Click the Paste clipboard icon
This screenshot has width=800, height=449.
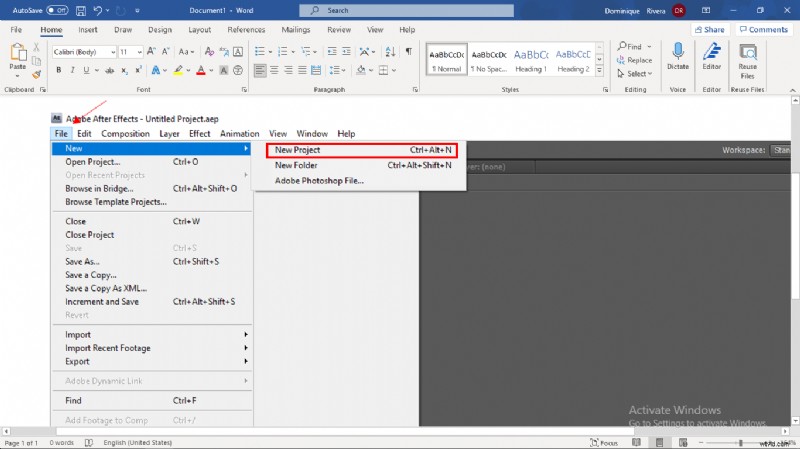coord(17,55)
